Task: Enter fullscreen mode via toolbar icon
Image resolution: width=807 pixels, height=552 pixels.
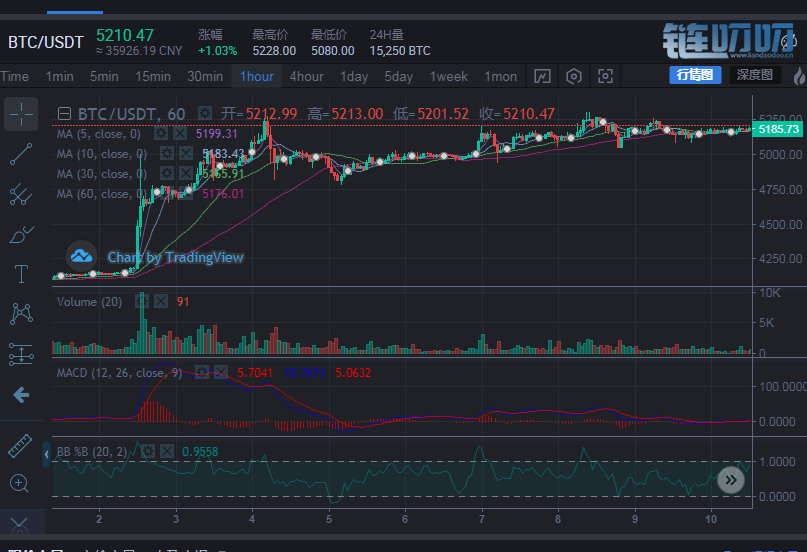Action: coord(605,76)
